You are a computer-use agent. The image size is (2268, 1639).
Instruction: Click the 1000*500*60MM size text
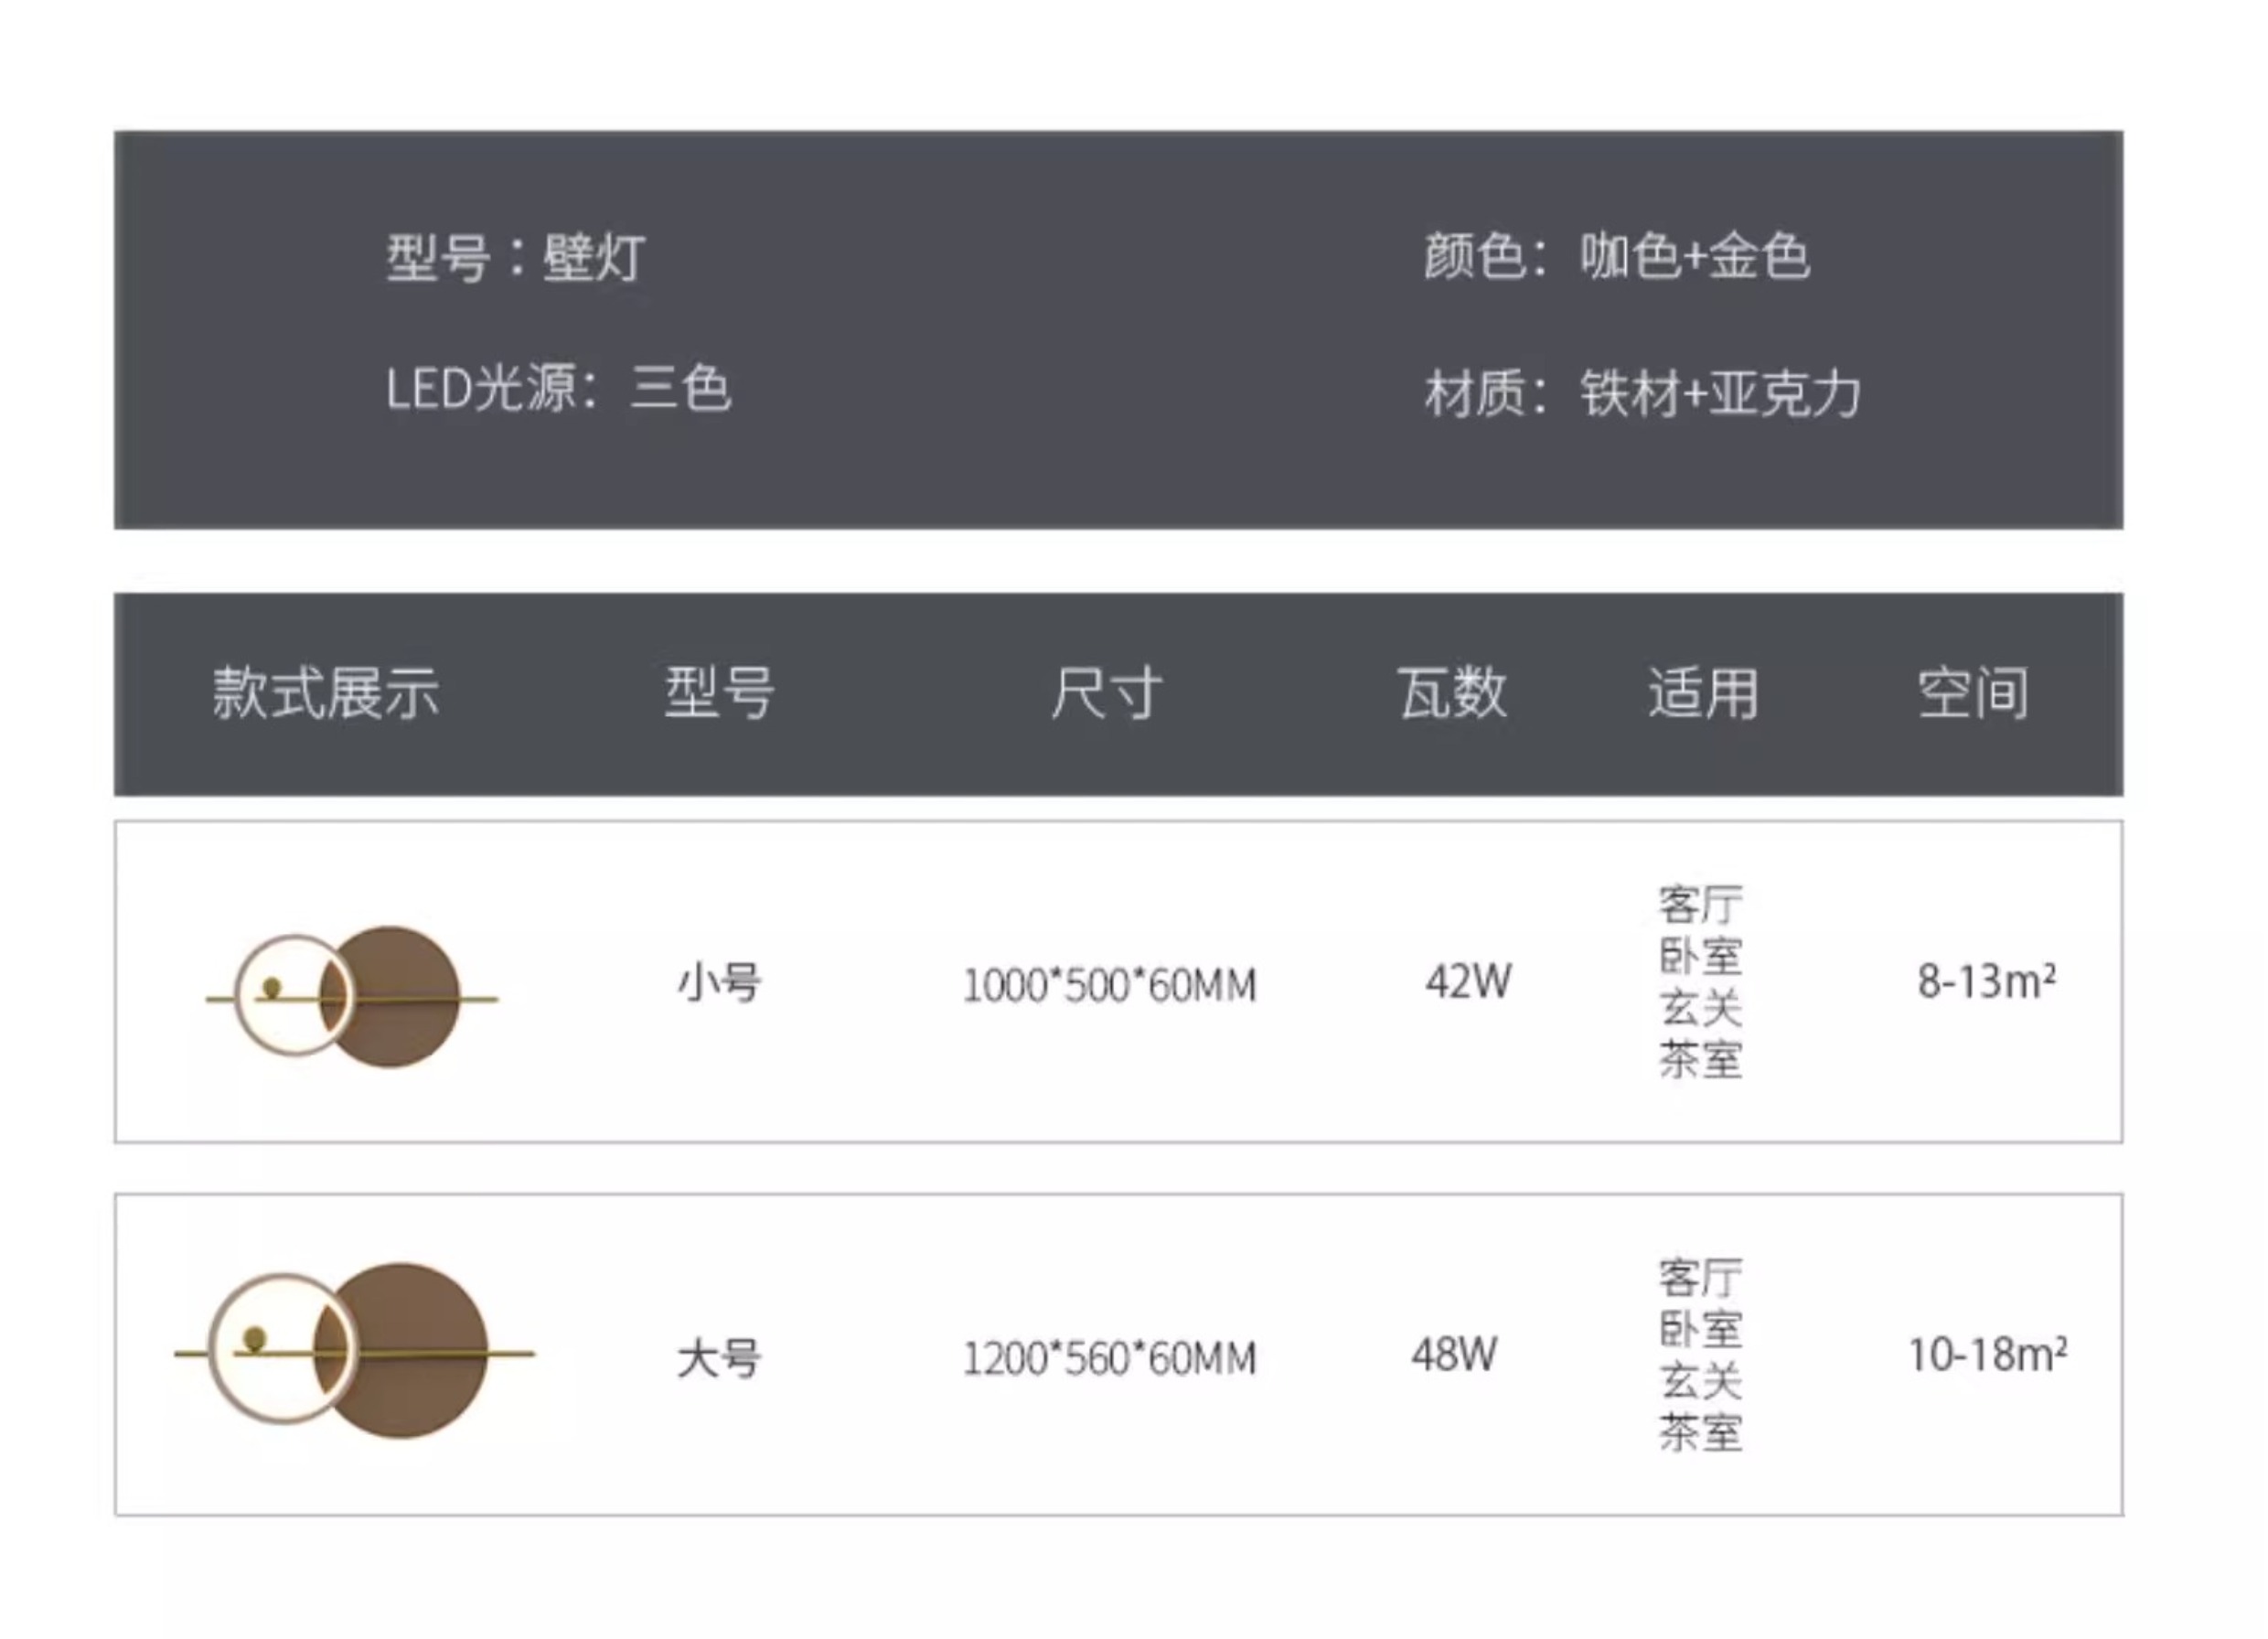(x=1109, y=986)
